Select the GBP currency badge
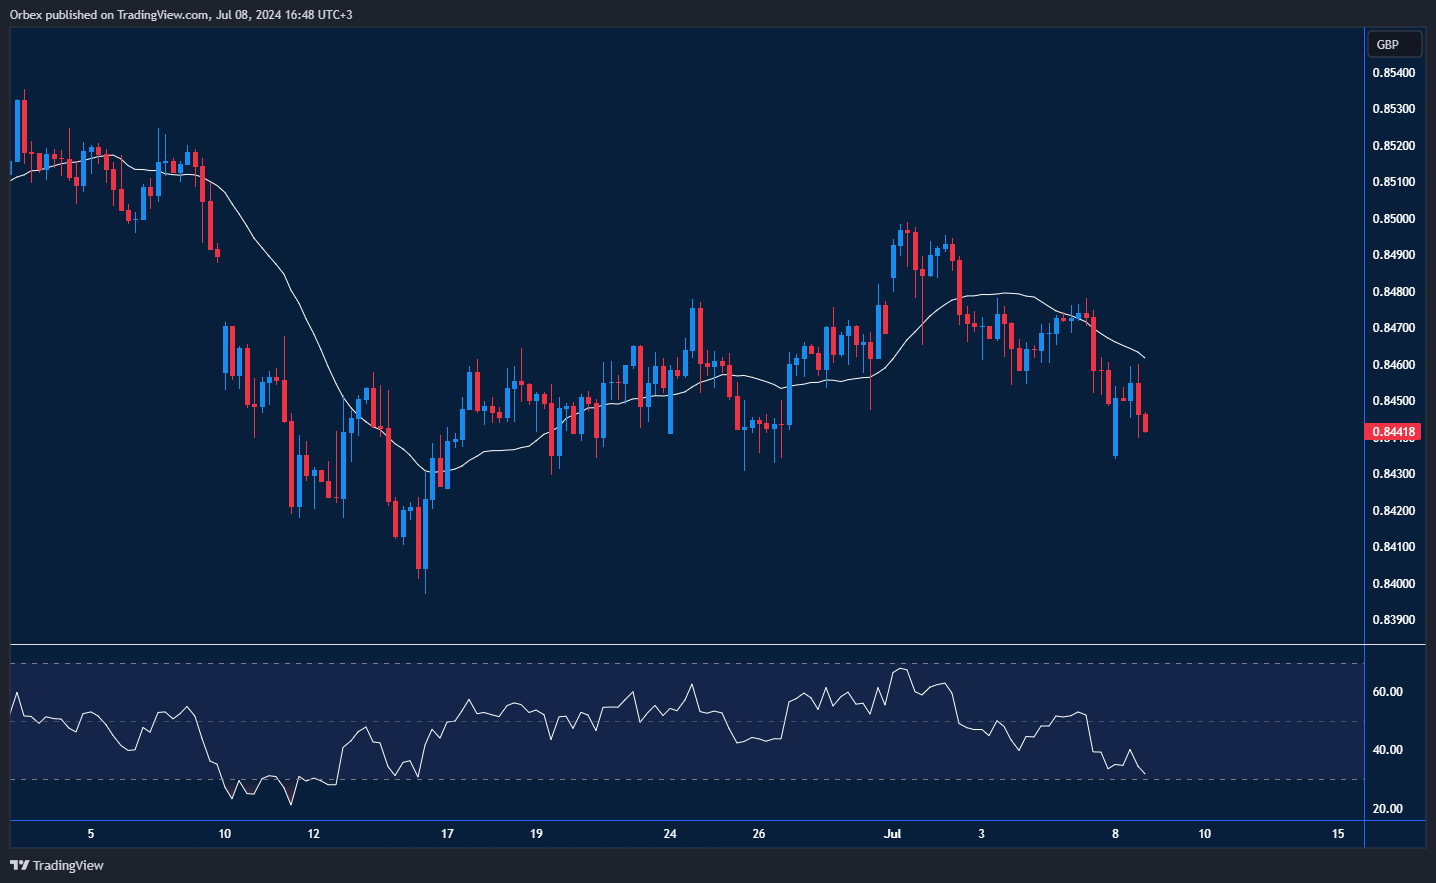Image resolution: width=1436 pixels, height=883 pixels. (x=1394, y=44)
